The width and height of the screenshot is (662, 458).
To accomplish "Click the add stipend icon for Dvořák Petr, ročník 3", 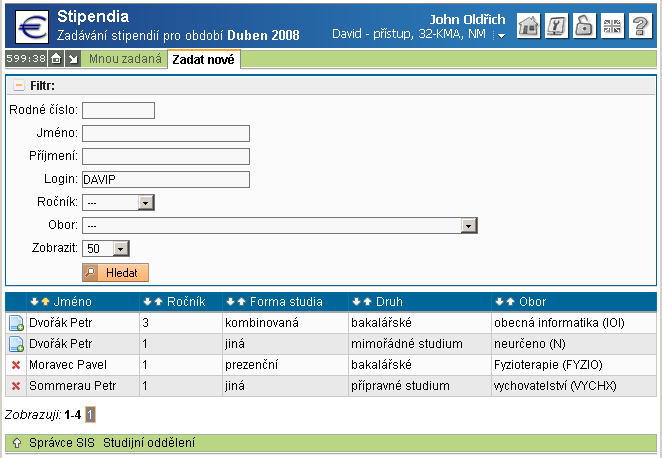I will coord(16,323).
